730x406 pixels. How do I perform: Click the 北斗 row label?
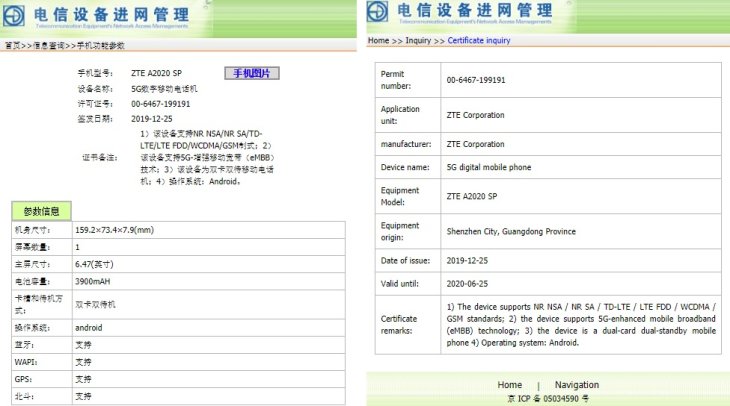pyautogui.click(x=25, y=397)
